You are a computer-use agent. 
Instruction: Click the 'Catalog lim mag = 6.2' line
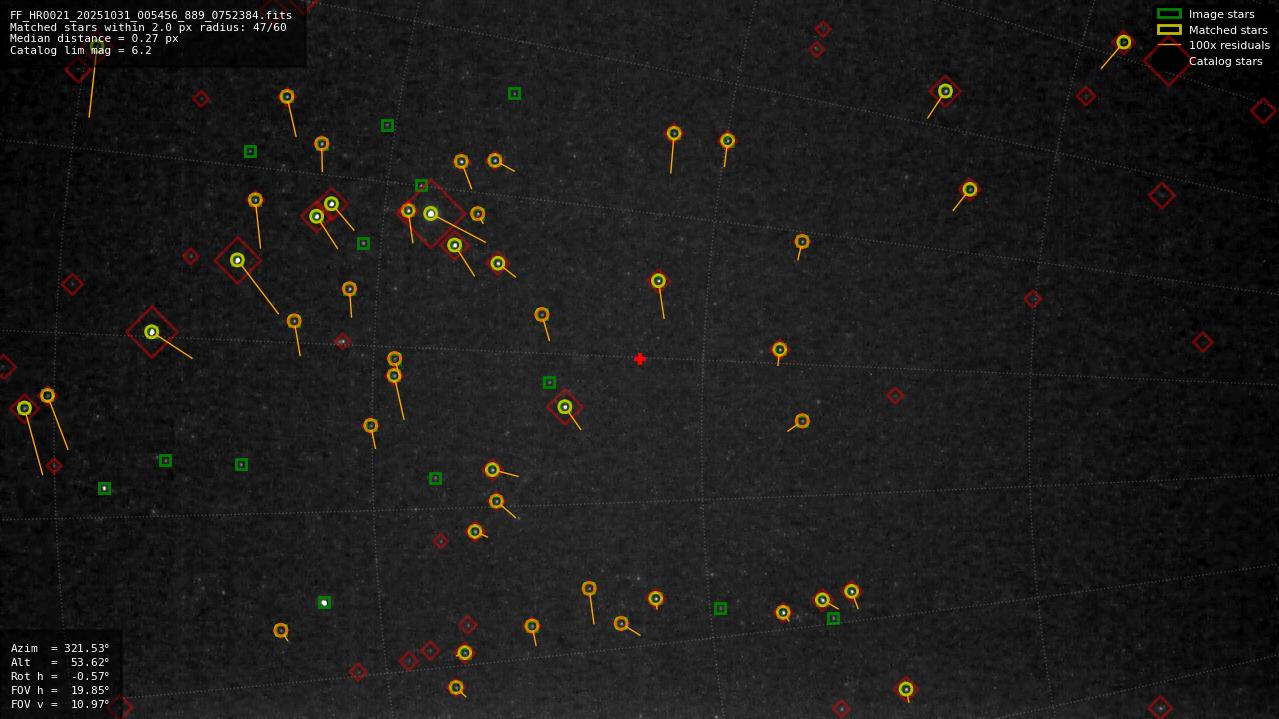point(81,50)
